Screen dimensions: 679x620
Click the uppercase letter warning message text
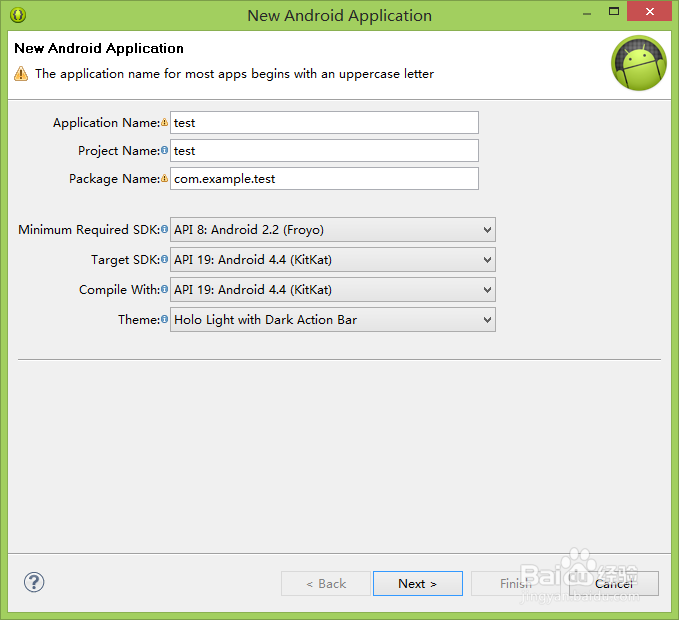[x=234, y=74]
